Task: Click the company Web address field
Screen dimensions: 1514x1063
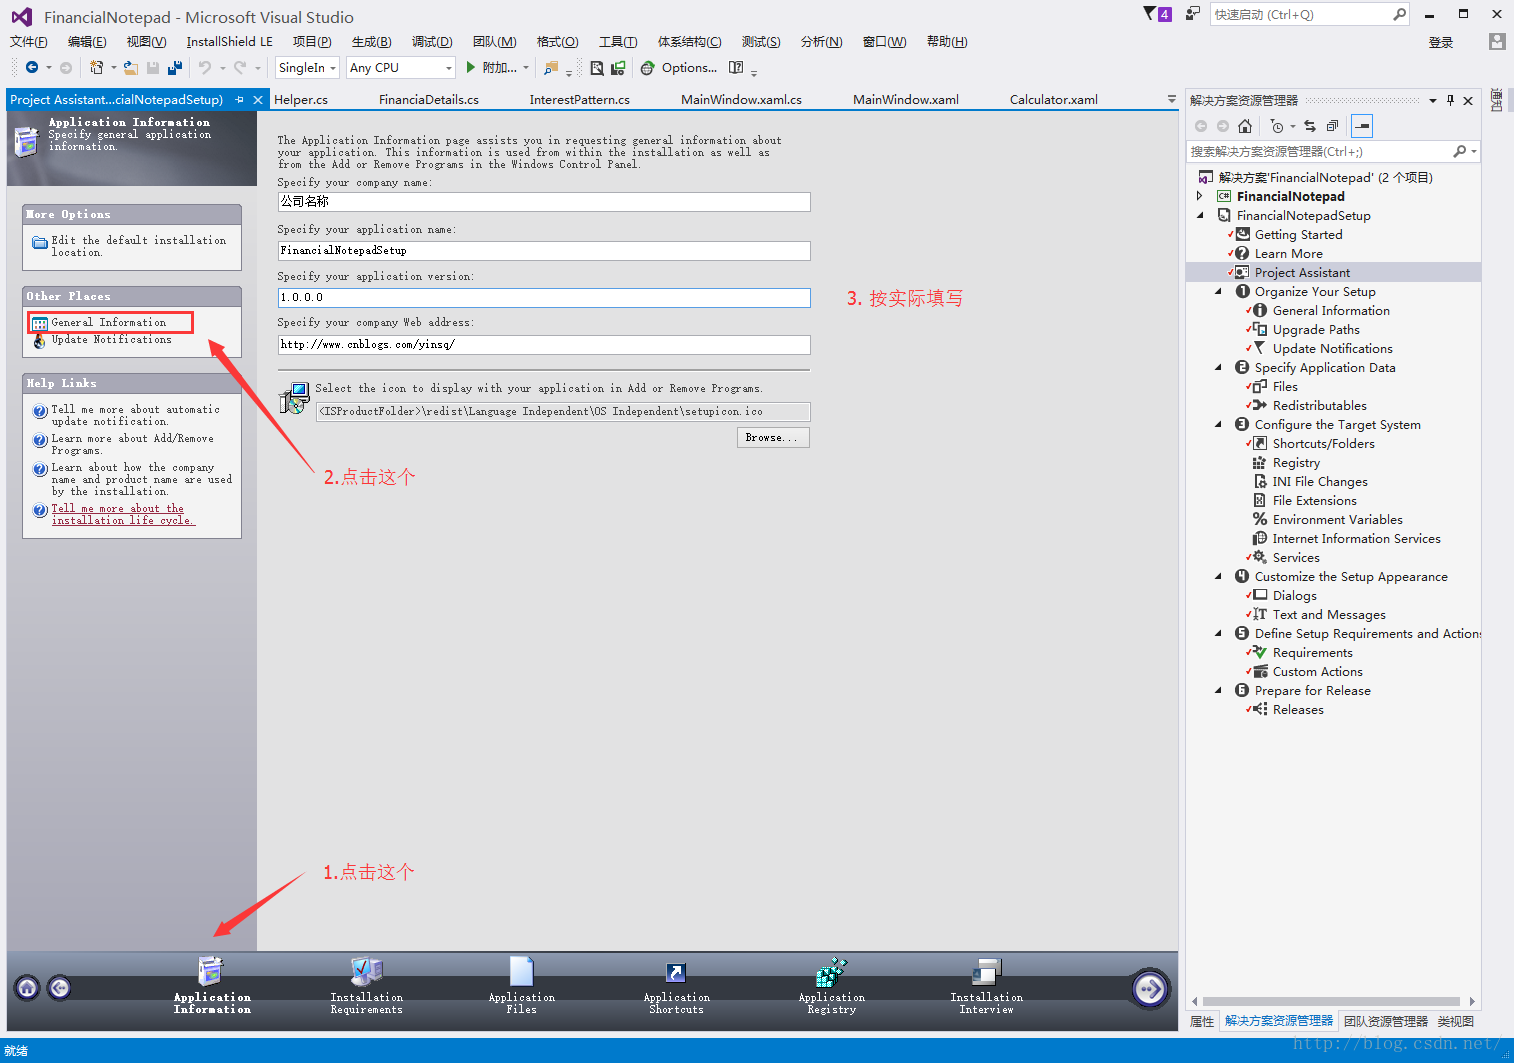Action: [544, 344]
